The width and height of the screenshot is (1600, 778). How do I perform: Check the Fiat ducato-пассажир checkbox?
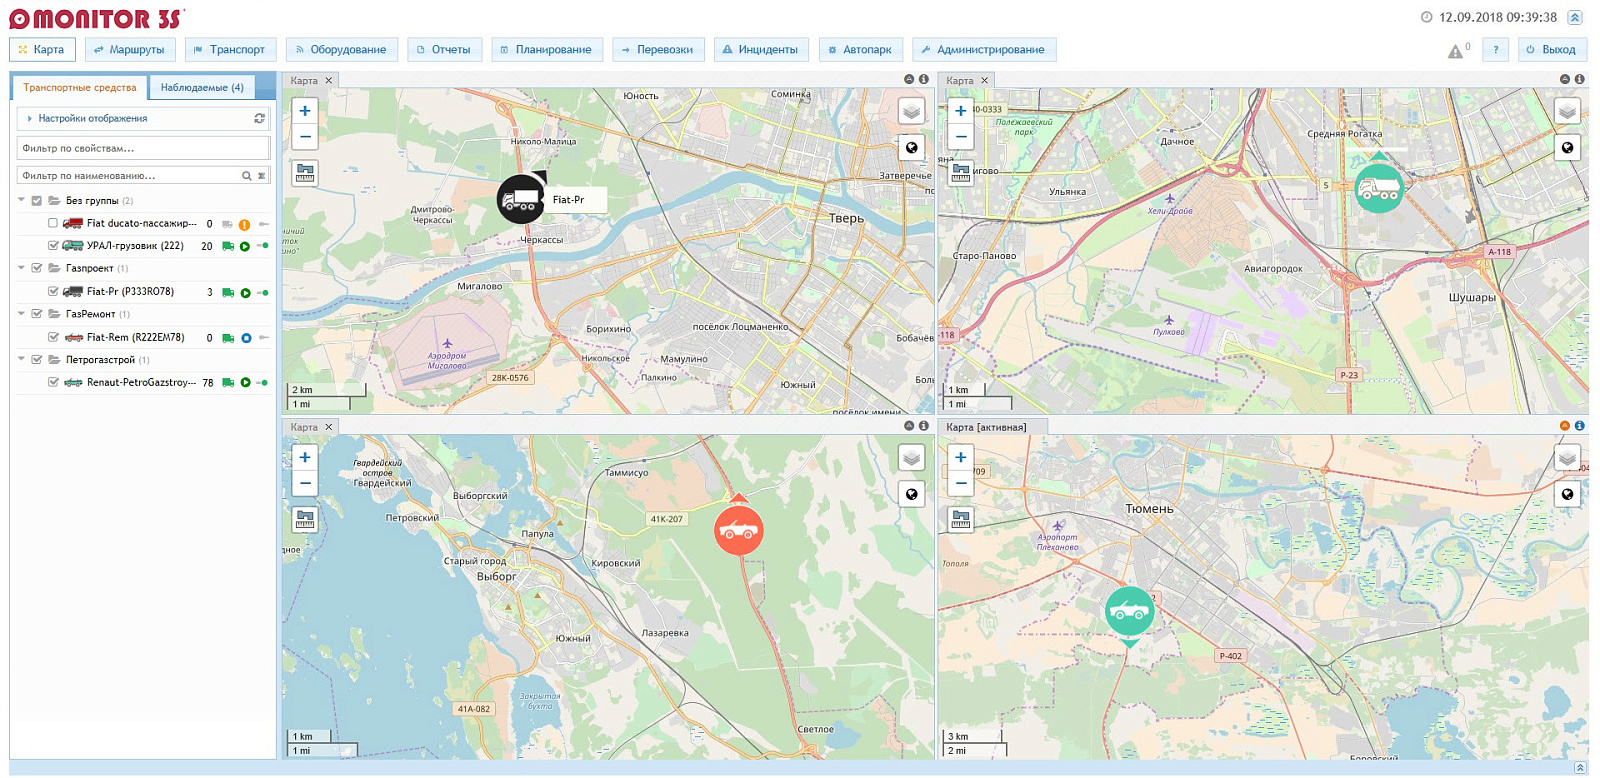[53, 223]
